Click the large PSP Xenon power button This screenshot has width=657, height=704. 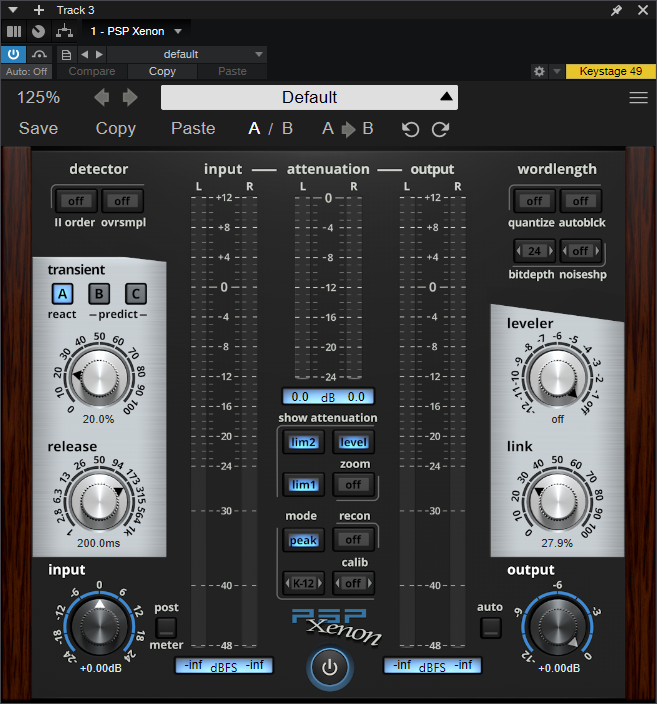click(330, 667)
